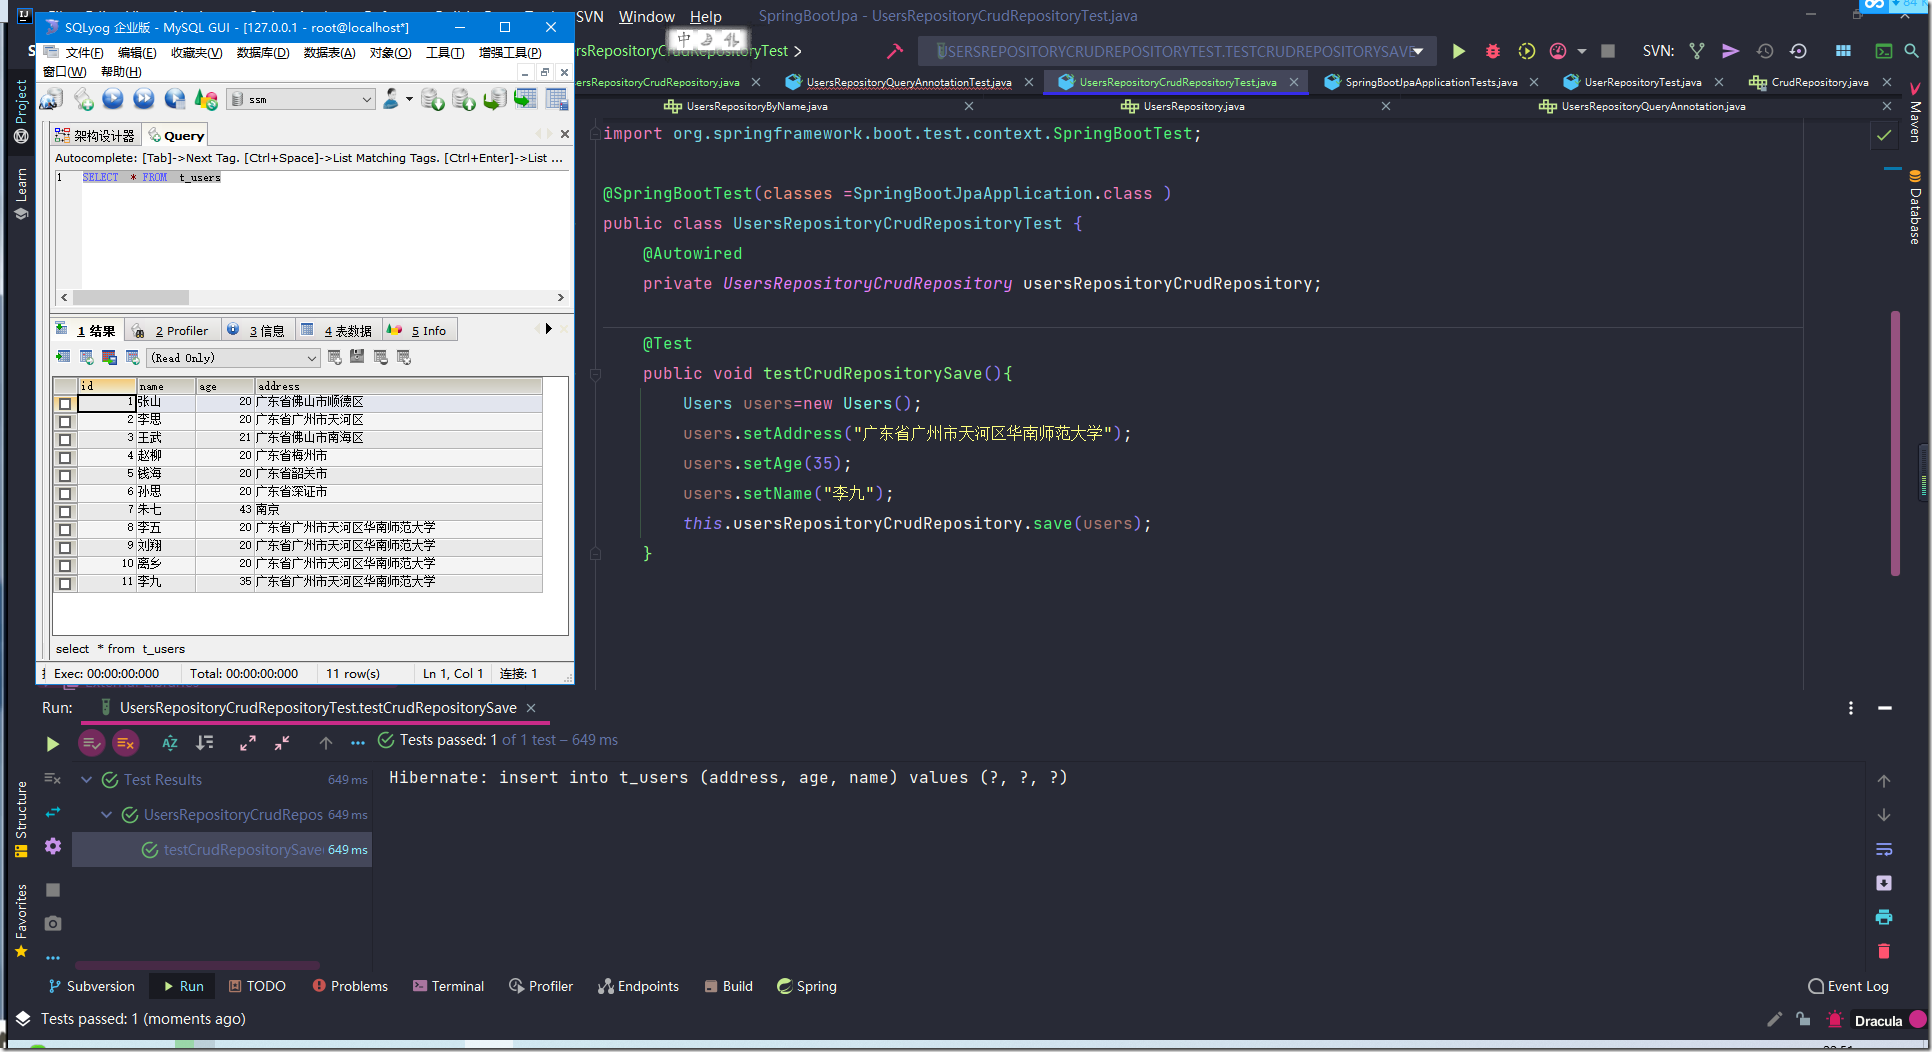Open Run panel settings gear icon
The width and height of the screenshot is (1932, 1052).
[53, 846]
